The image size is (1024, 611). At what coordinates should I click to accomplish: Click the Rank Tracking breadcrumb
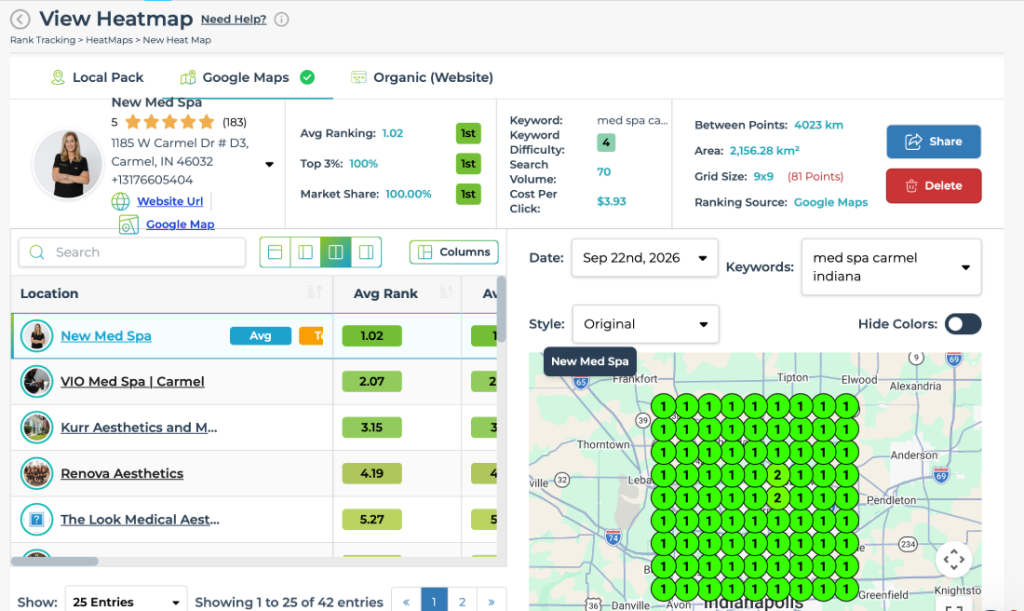[42, 40]
